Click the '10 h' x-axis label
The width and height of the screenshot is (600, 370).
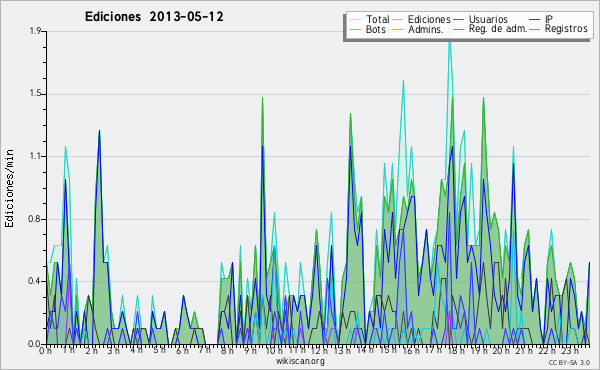[x=274, y=351]
